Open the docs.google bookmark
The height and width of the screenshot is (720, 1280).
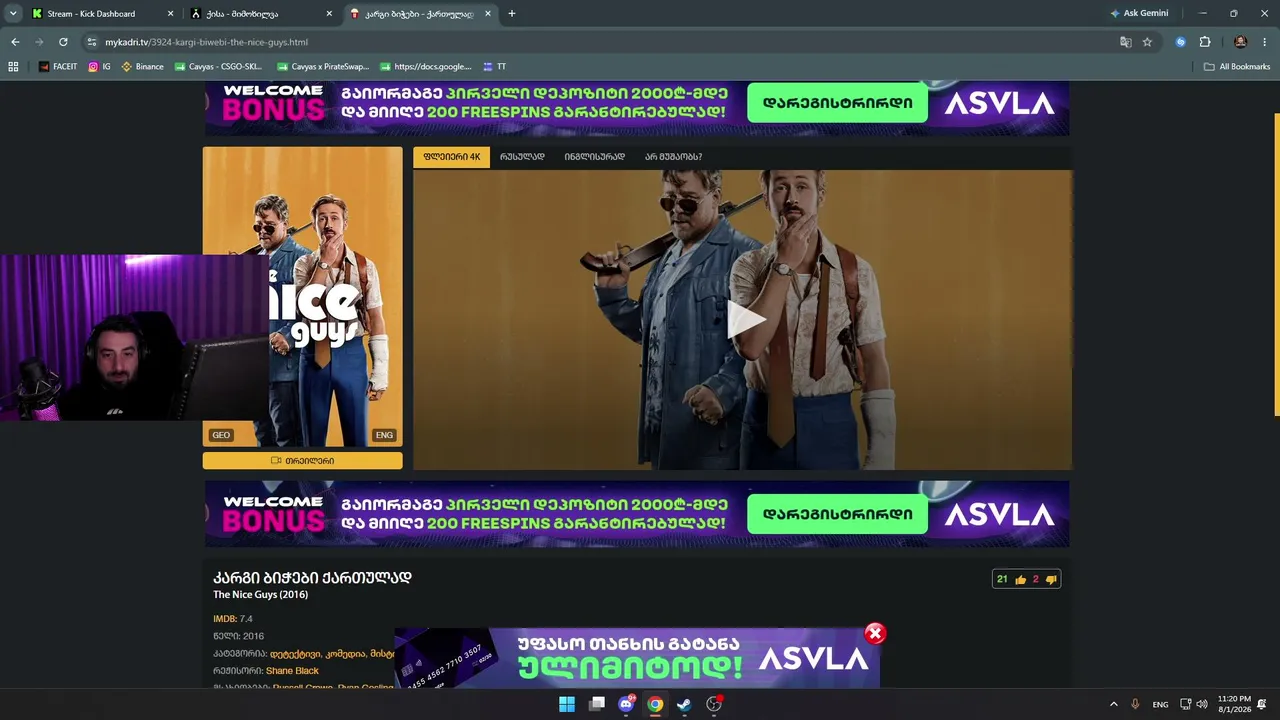tap(425, 67)
